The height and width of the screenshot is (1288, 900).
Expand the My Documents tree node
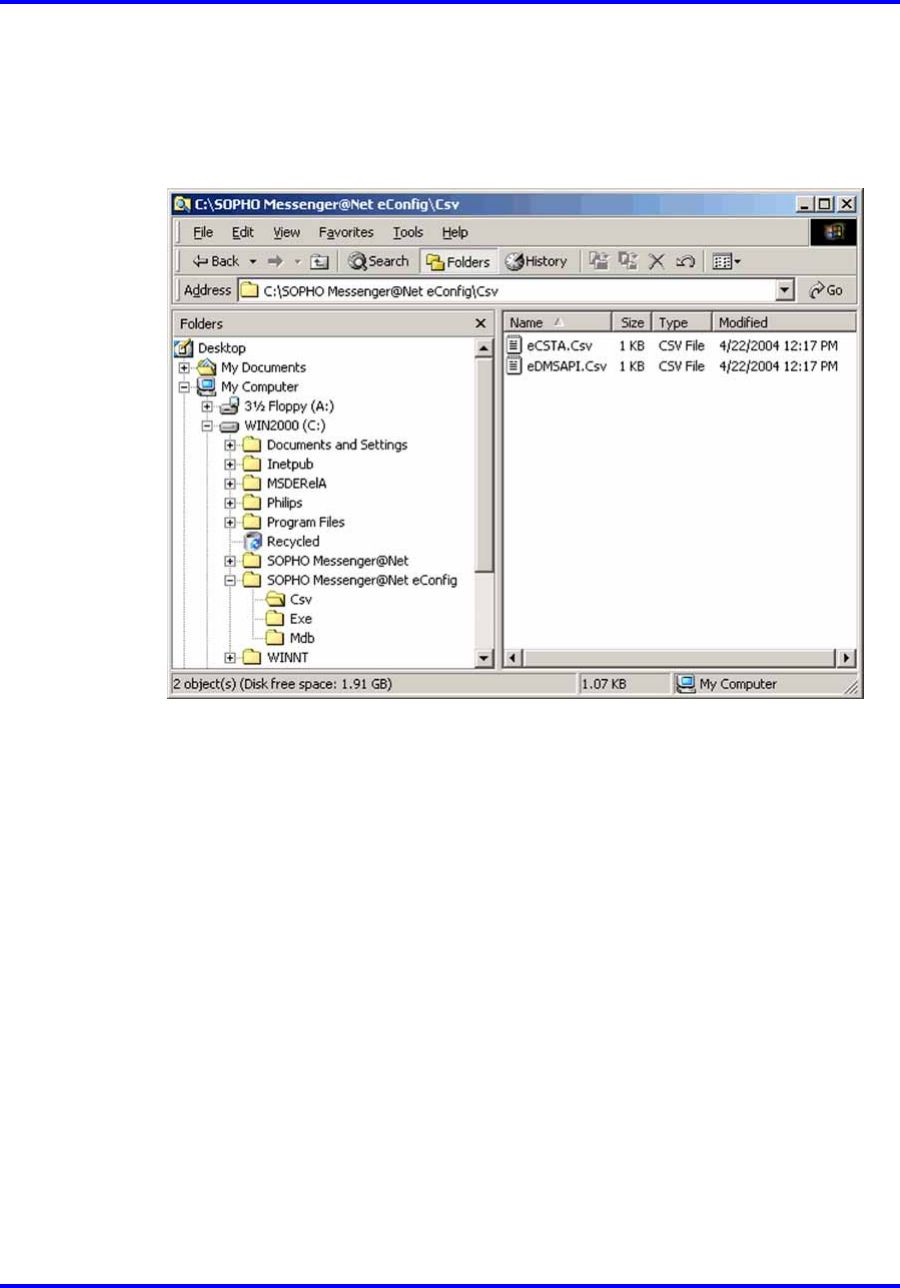click(x=185, y=368)
